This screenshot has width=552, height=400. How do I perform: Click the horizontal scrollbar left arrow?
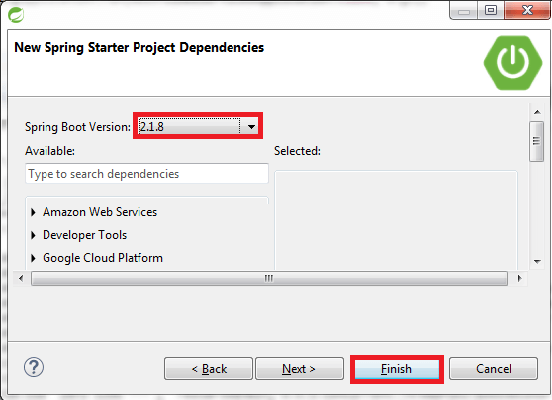pyautogui.click(x=21, y=279)
